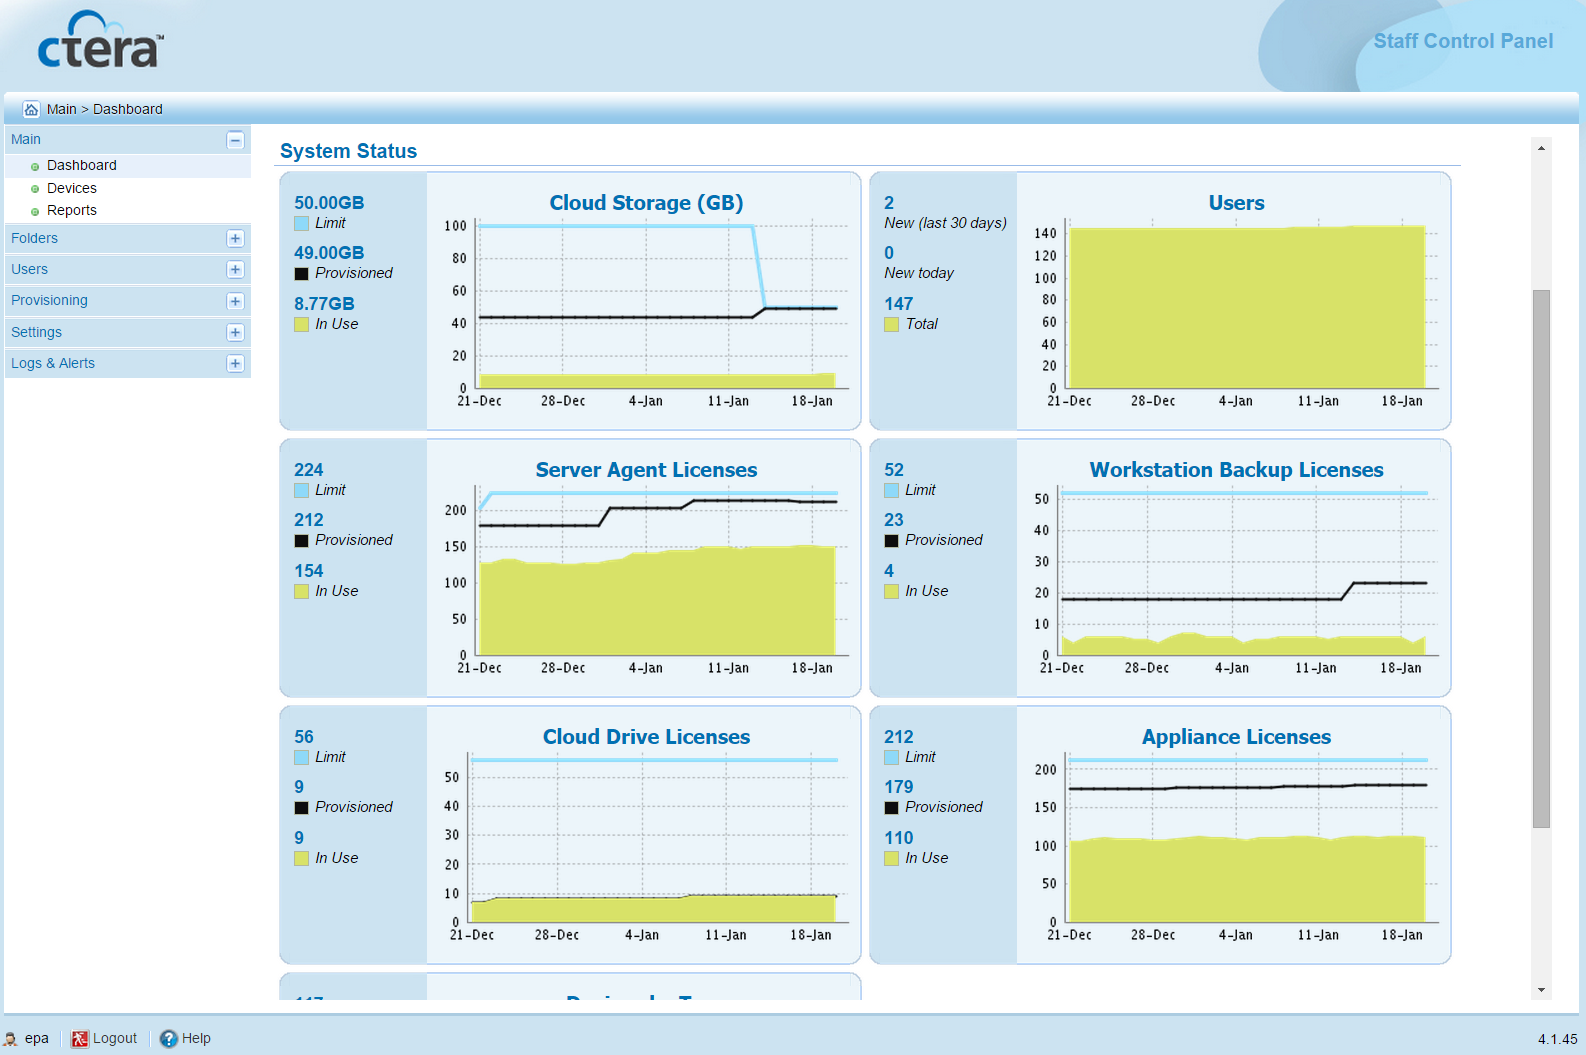
Task: Open the Help icon in footer
Action: (x=169, y=1039)
